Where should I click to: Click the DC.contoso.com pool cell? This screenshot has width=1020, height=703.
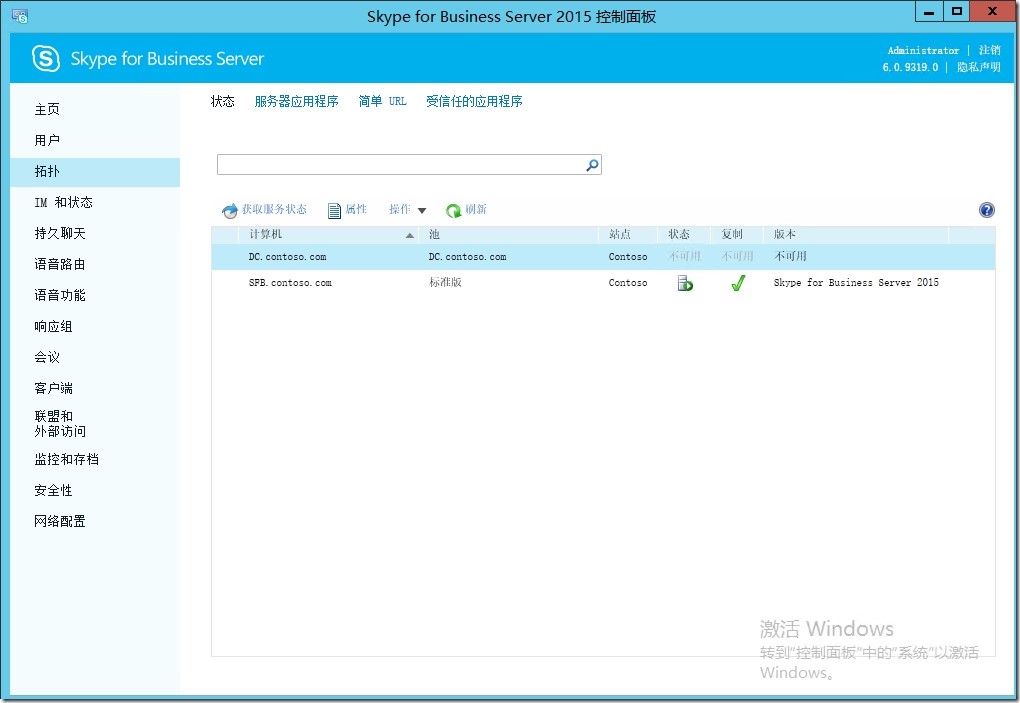(x=467, y=257)
